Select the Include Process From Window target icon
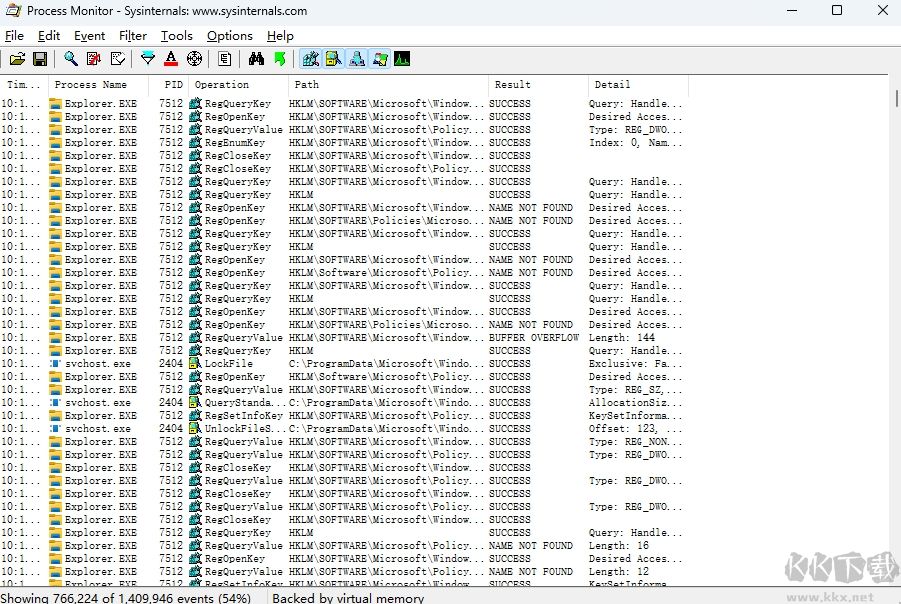 (194, 59)
